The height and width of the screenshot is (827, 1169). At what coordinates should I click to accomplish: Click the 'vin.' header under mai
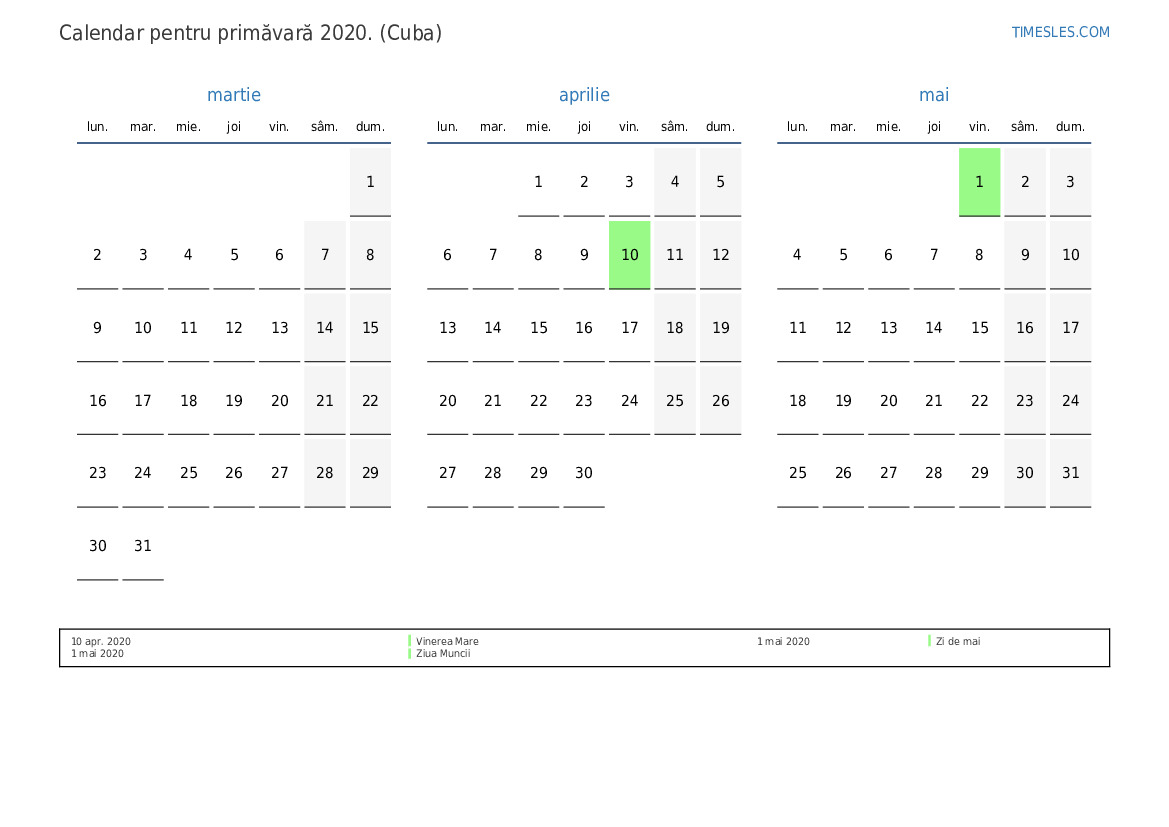click(x=979, y=127)
